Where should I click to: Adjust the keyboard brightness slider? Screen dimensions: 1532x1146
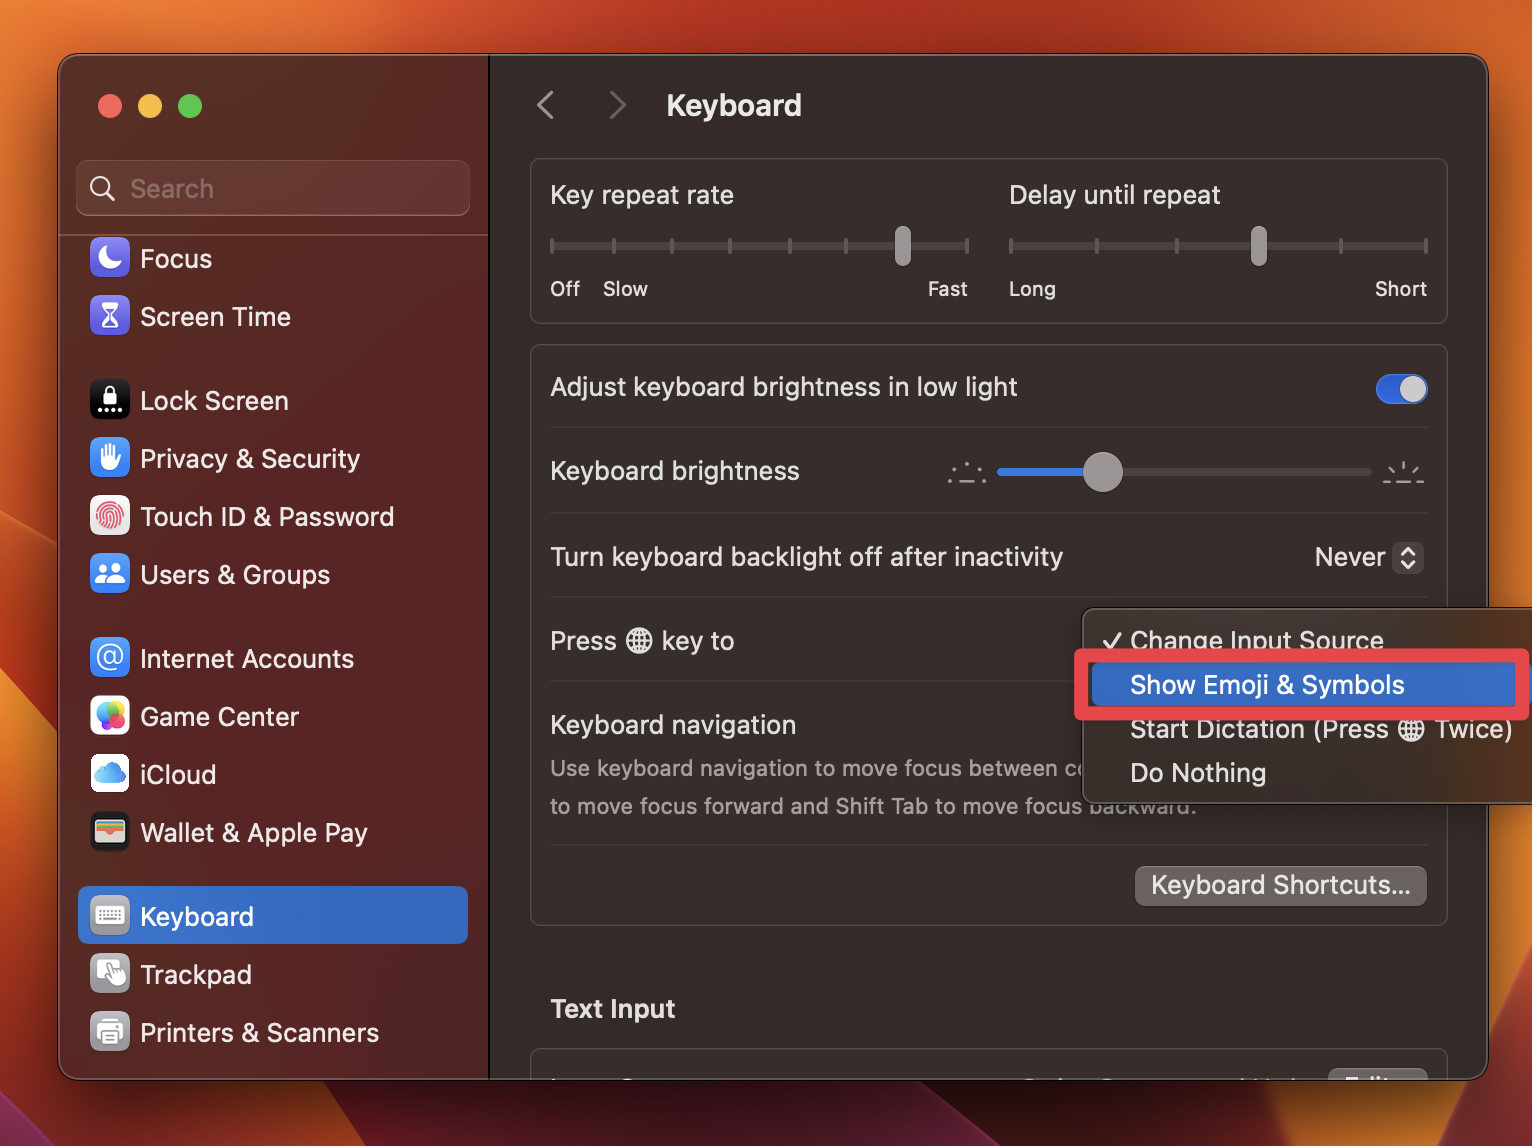tap(1103, 472)
